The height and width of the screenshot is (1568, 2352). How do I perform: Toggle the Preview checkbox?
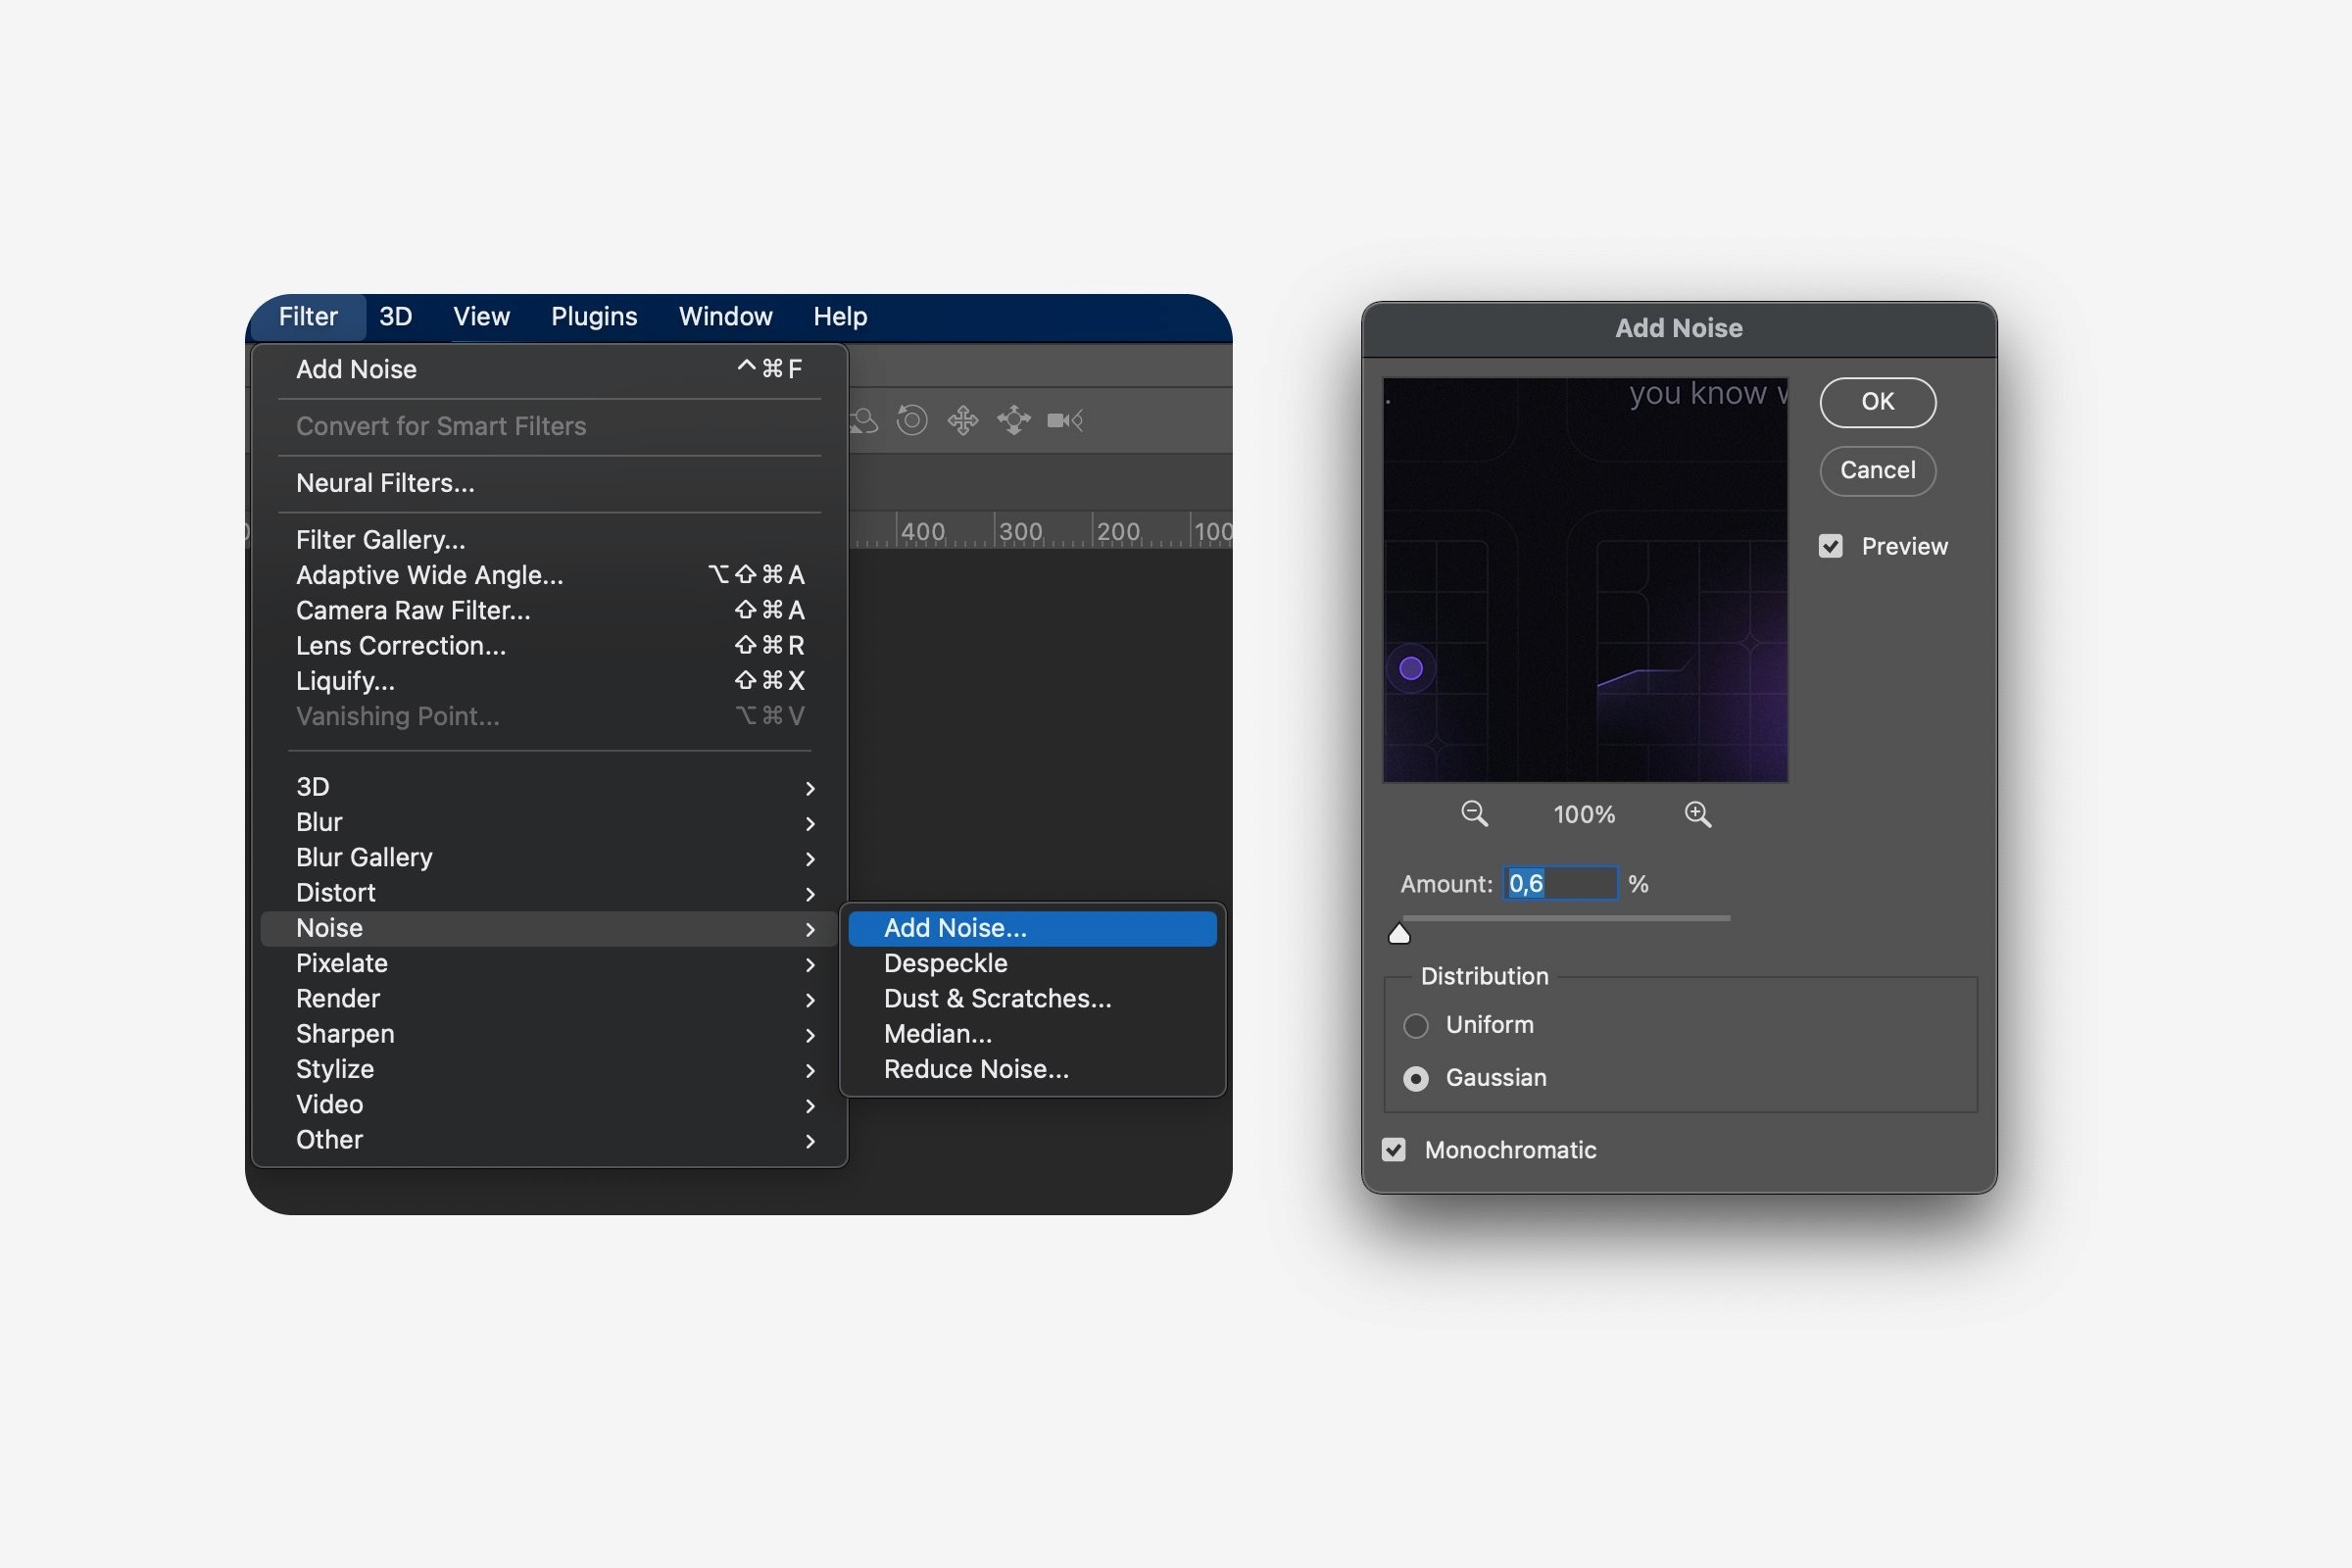pyautogui.click(x=1830, y=546)
